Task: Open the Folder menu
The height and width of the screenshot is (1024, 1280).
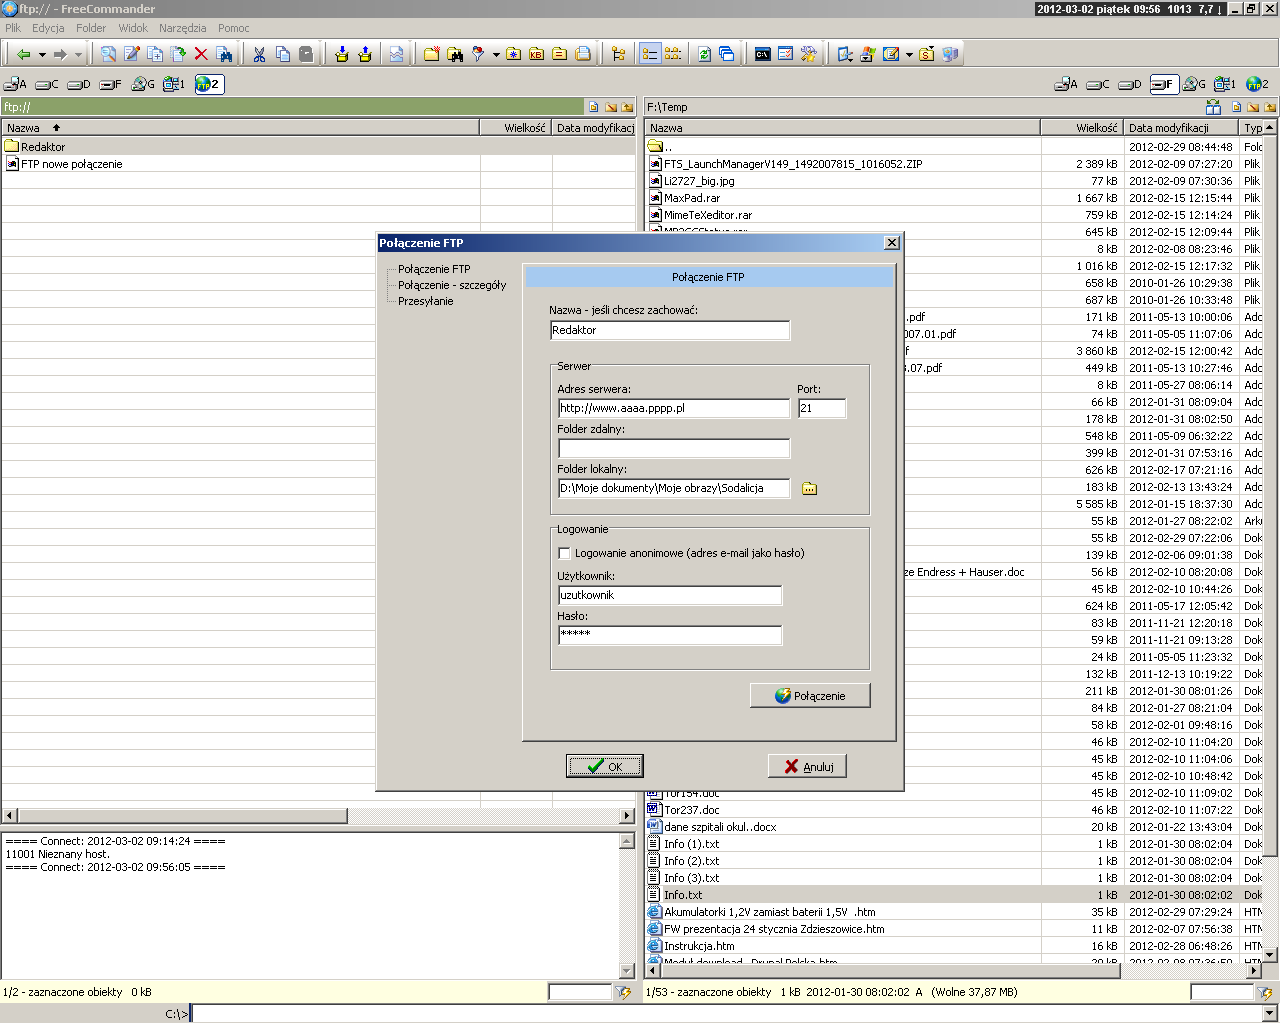Action: [91, 28]
